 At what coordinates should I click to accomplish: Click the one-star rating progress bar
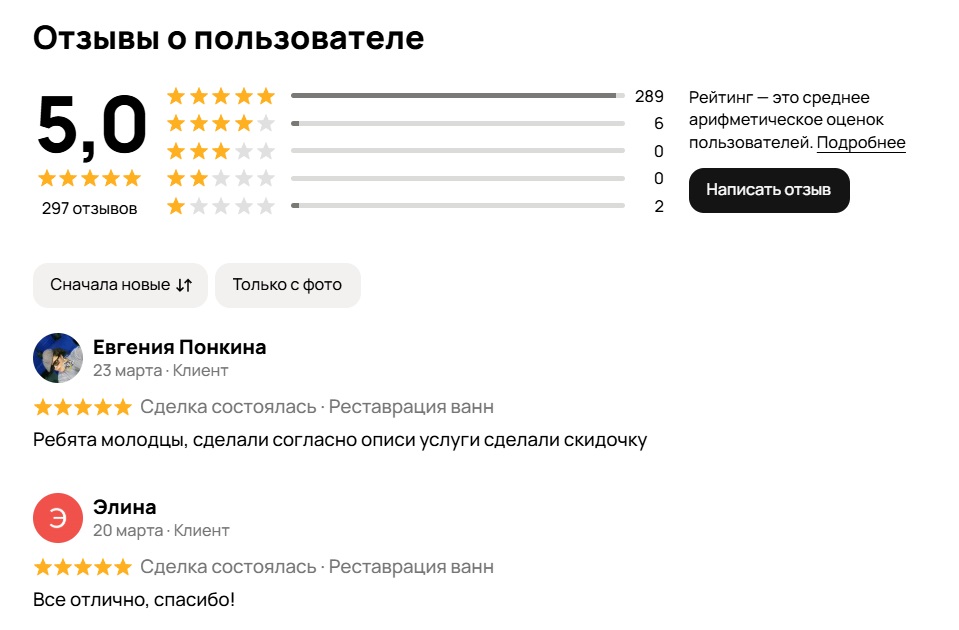[x=457, y=207]
